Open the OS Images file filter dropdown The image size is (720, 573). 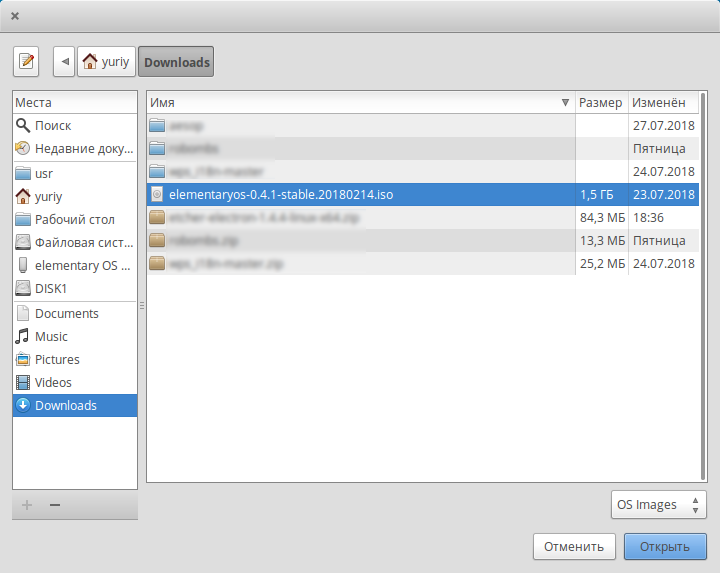658,505
